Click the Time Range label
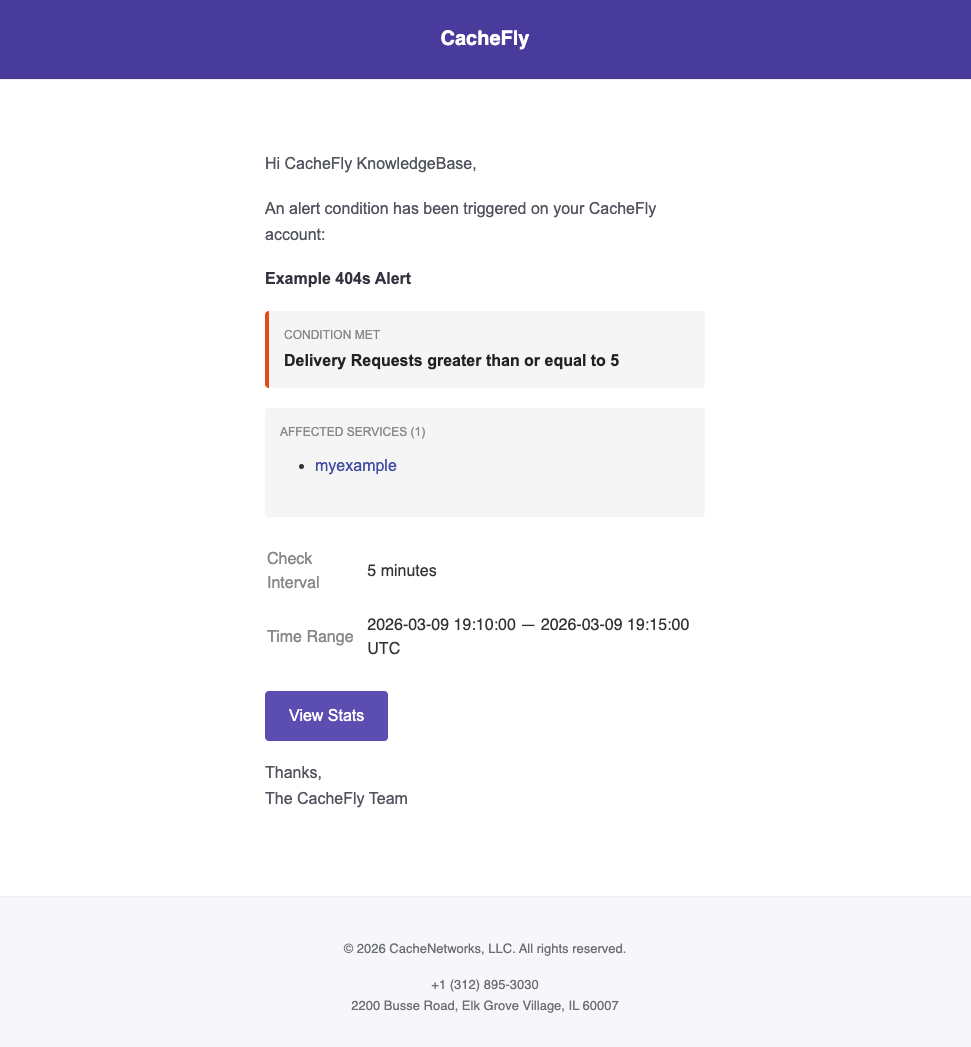The image size is (971, 1047). click(x=310, y=636)
